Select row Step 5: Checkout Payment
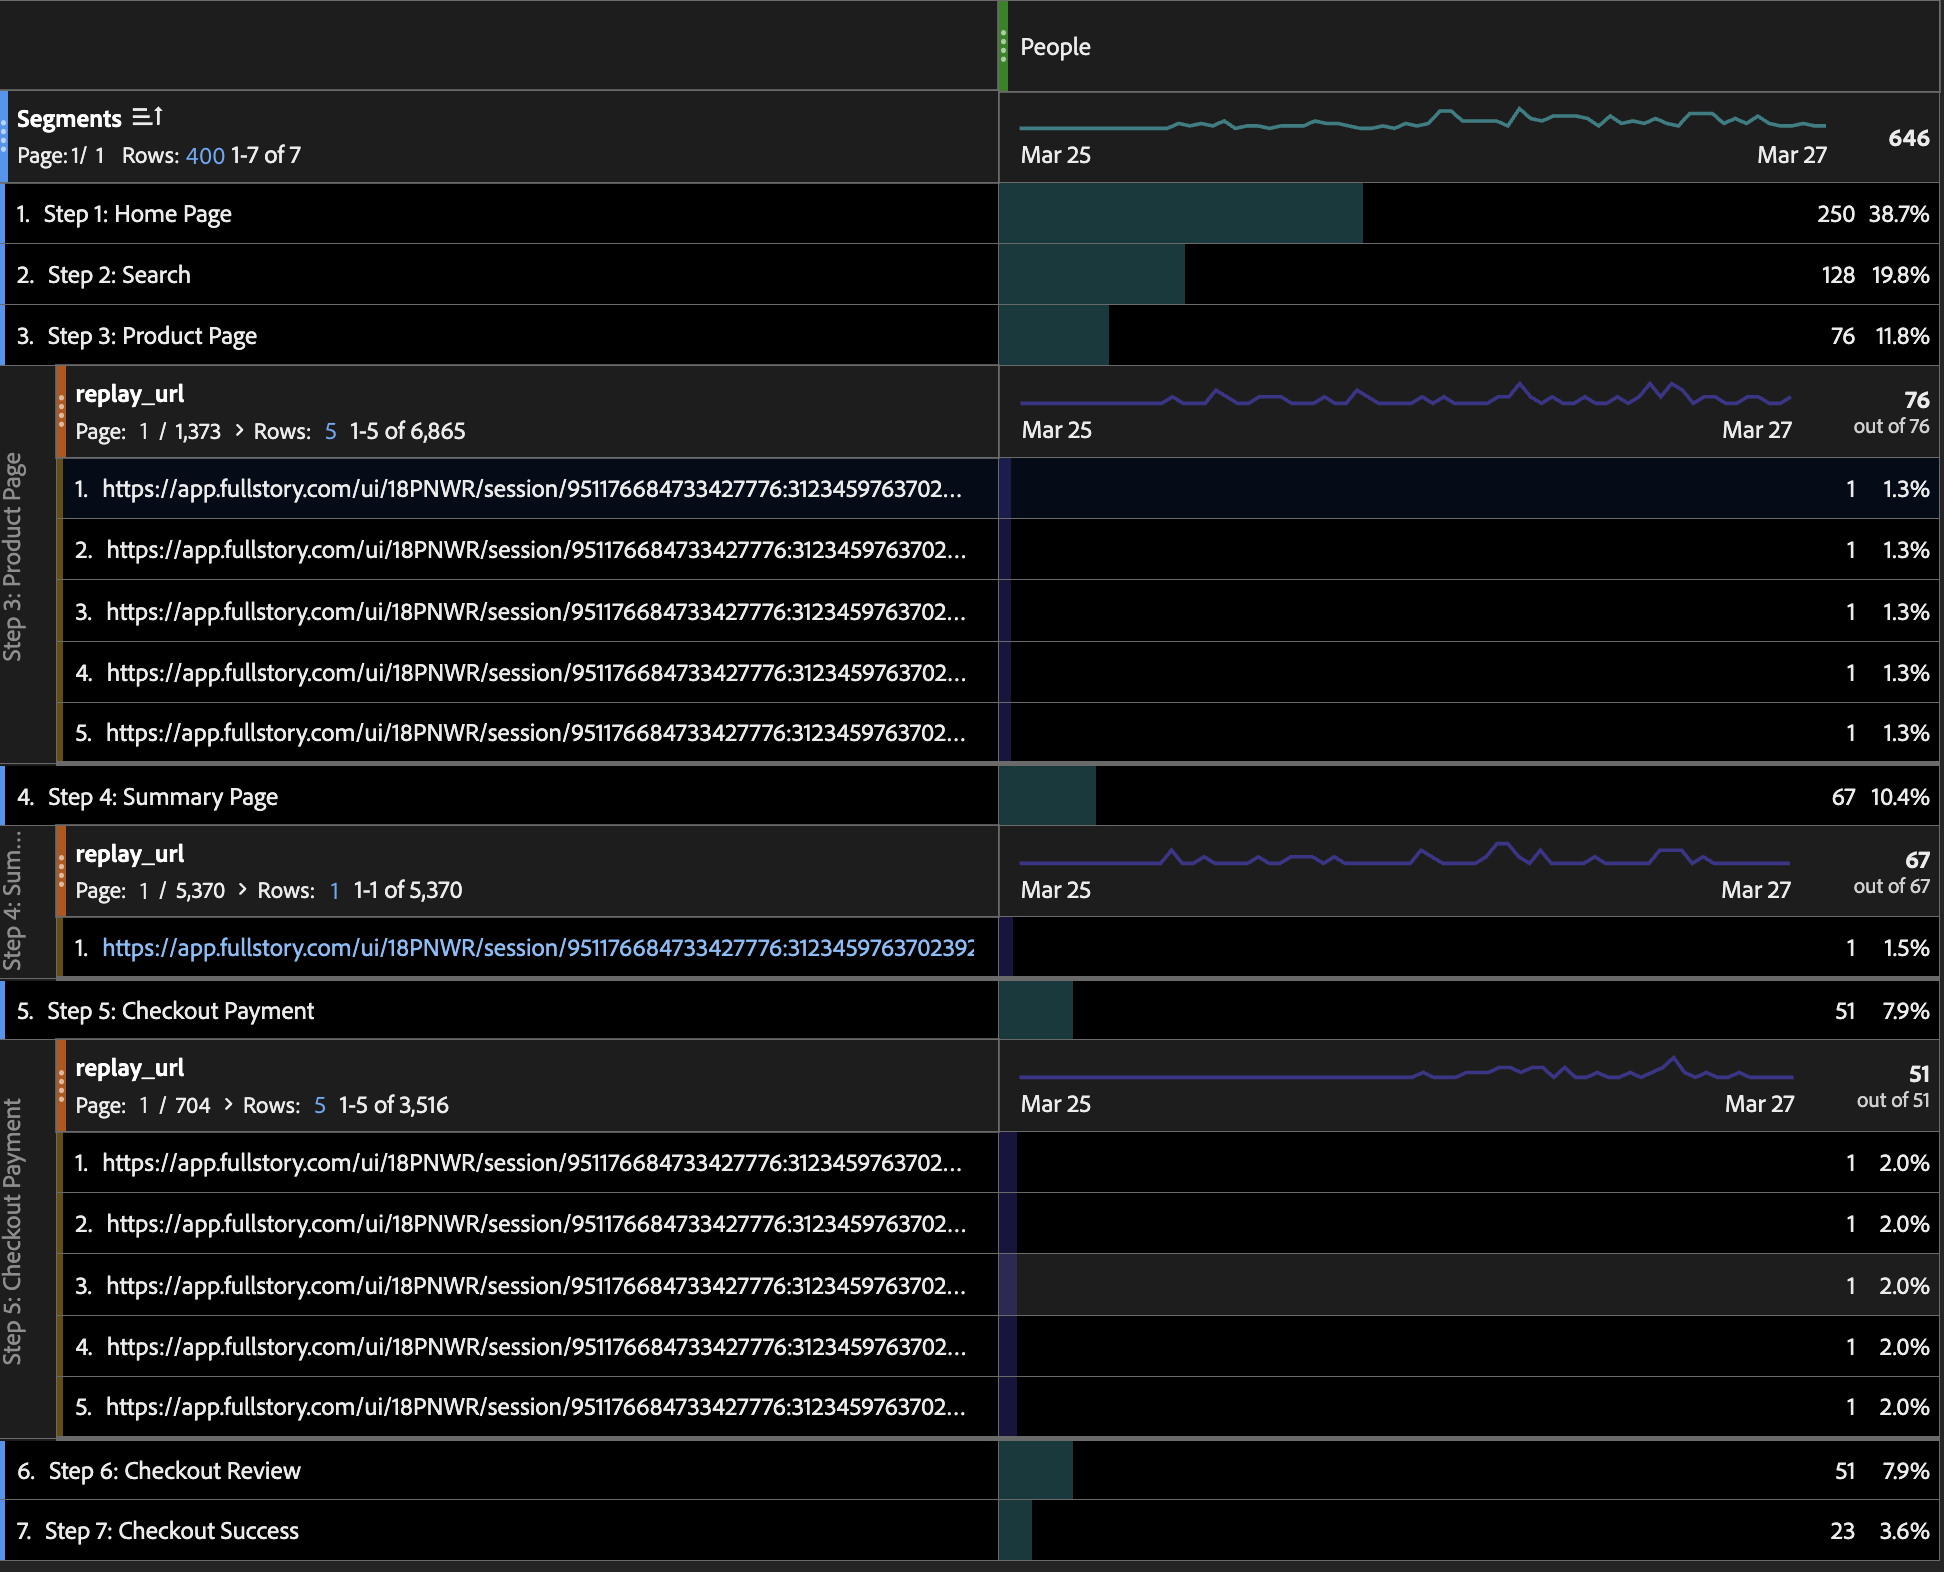 (501, 1011)
